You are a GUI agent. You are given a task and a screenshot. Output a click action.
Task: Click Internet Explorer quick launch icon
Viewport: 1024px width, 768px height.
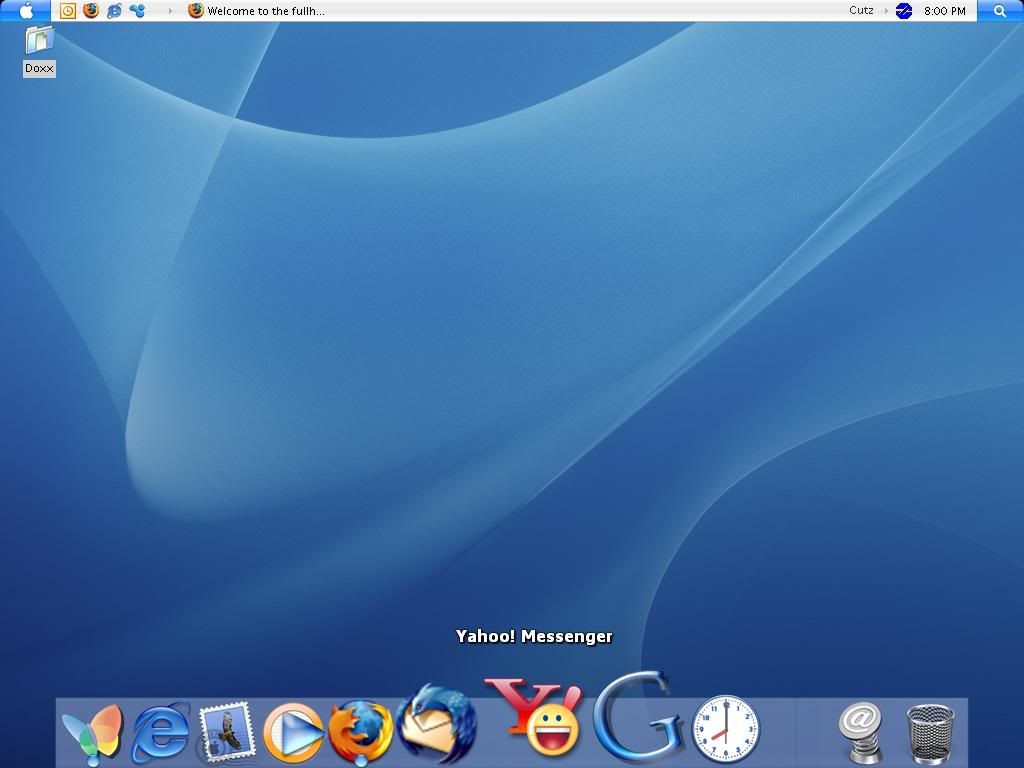(x=114, y=11)
